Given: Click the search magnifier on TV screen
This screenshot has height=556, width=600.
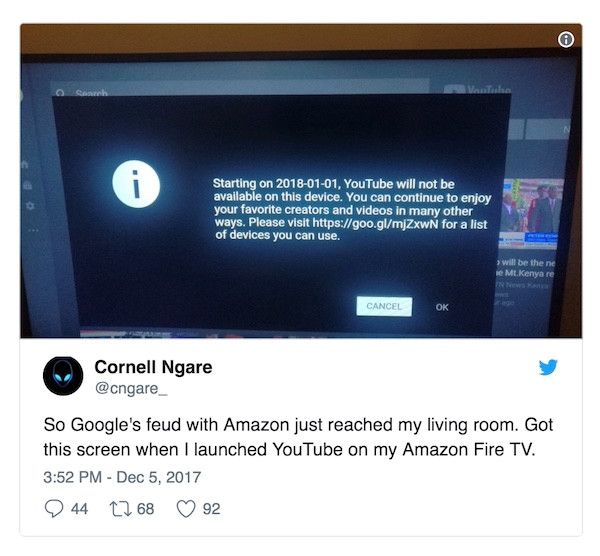Looking at the screenshot, I should [60, 93].
